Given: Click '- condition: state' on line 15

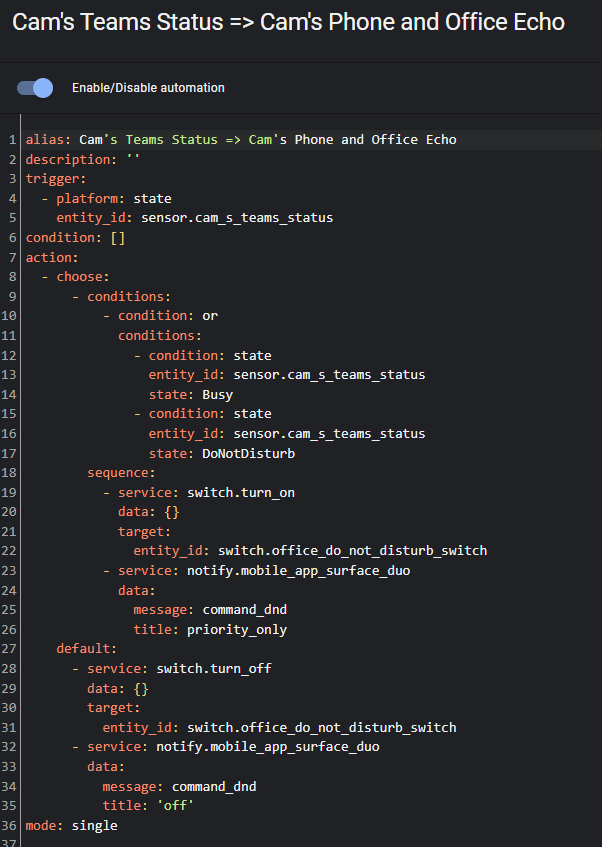Looking at the screenshot, I should (203, 414).
